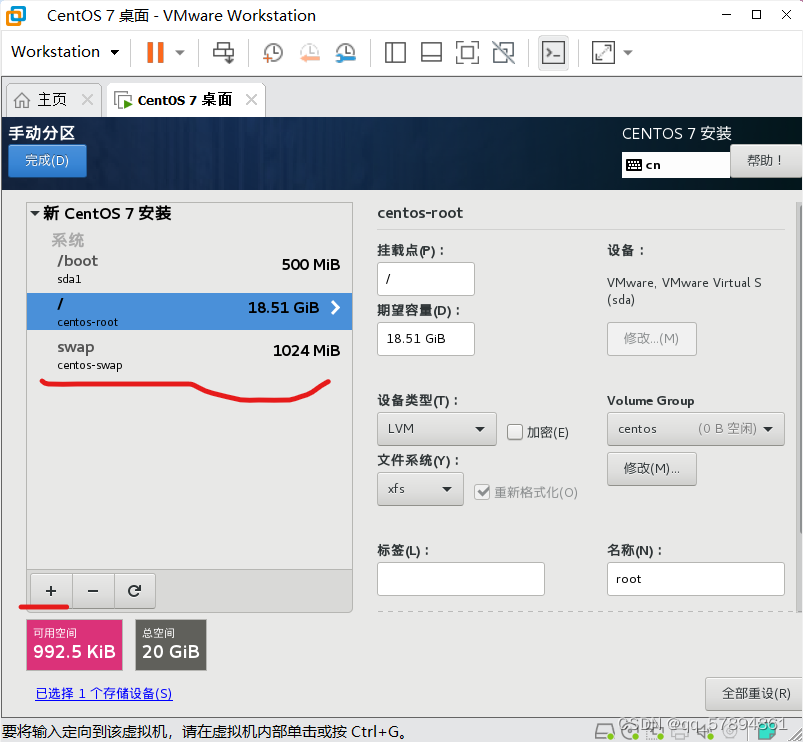The height and width of the screenshot is (742, 803).
Task: Select the /boot sda1 partition
Action: [x=189, y=269]
